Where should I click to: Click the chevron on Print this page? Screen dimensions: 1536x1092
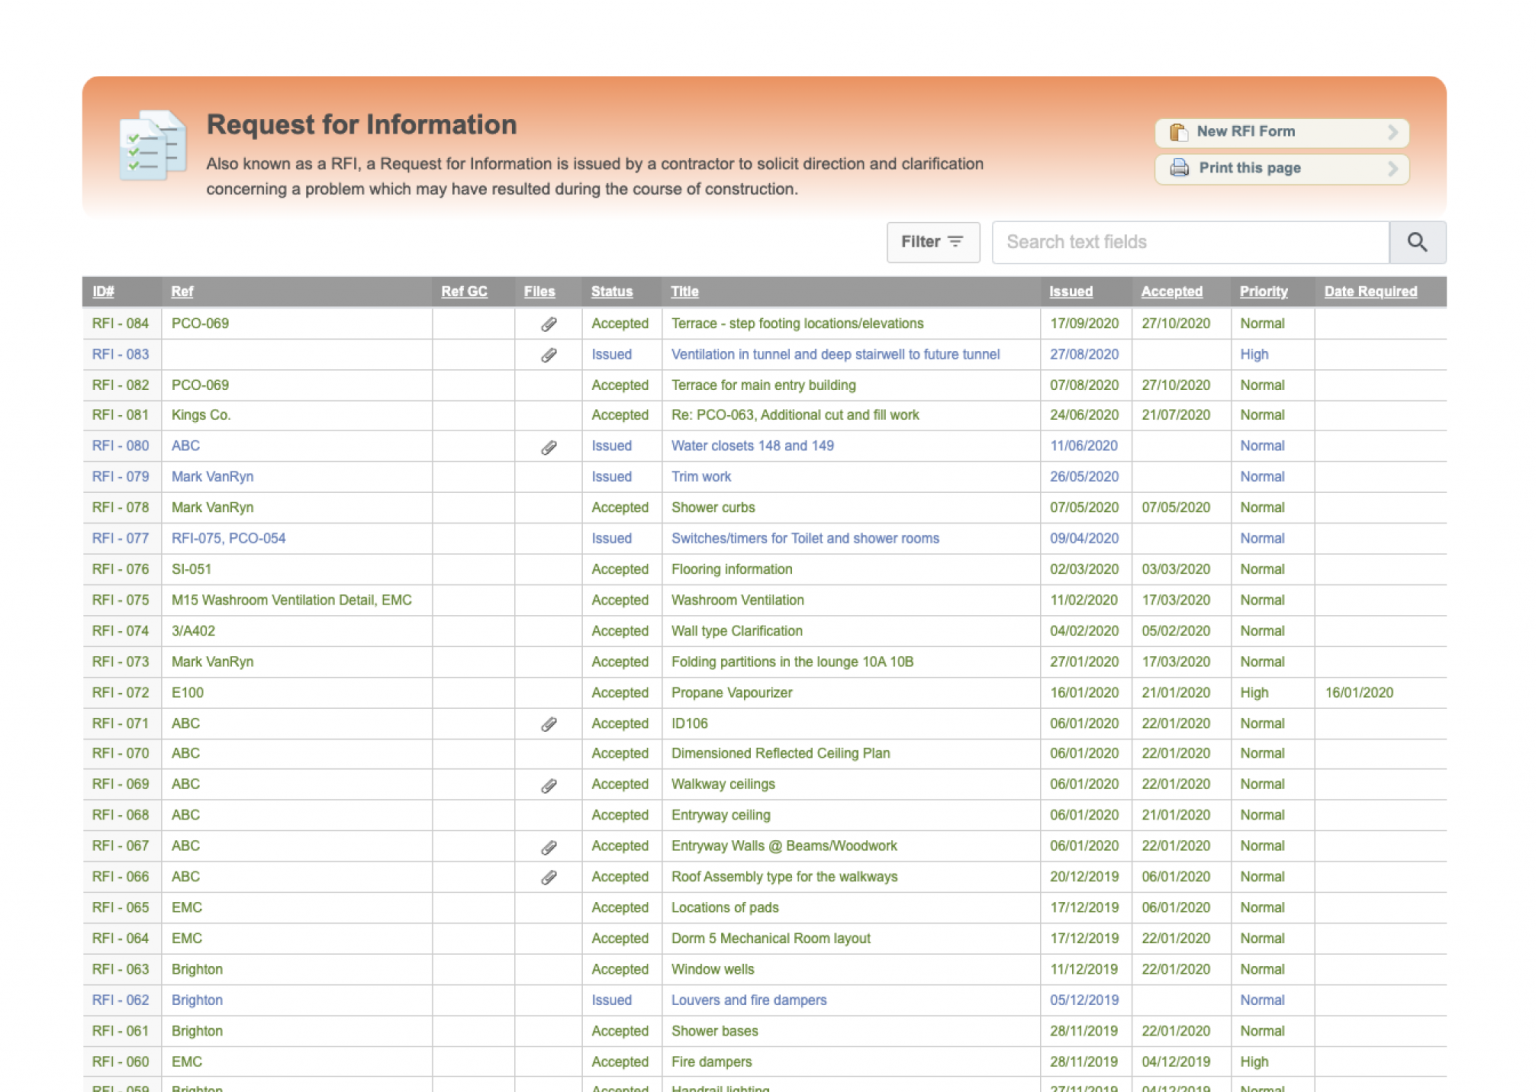[x=1393, y=169]
